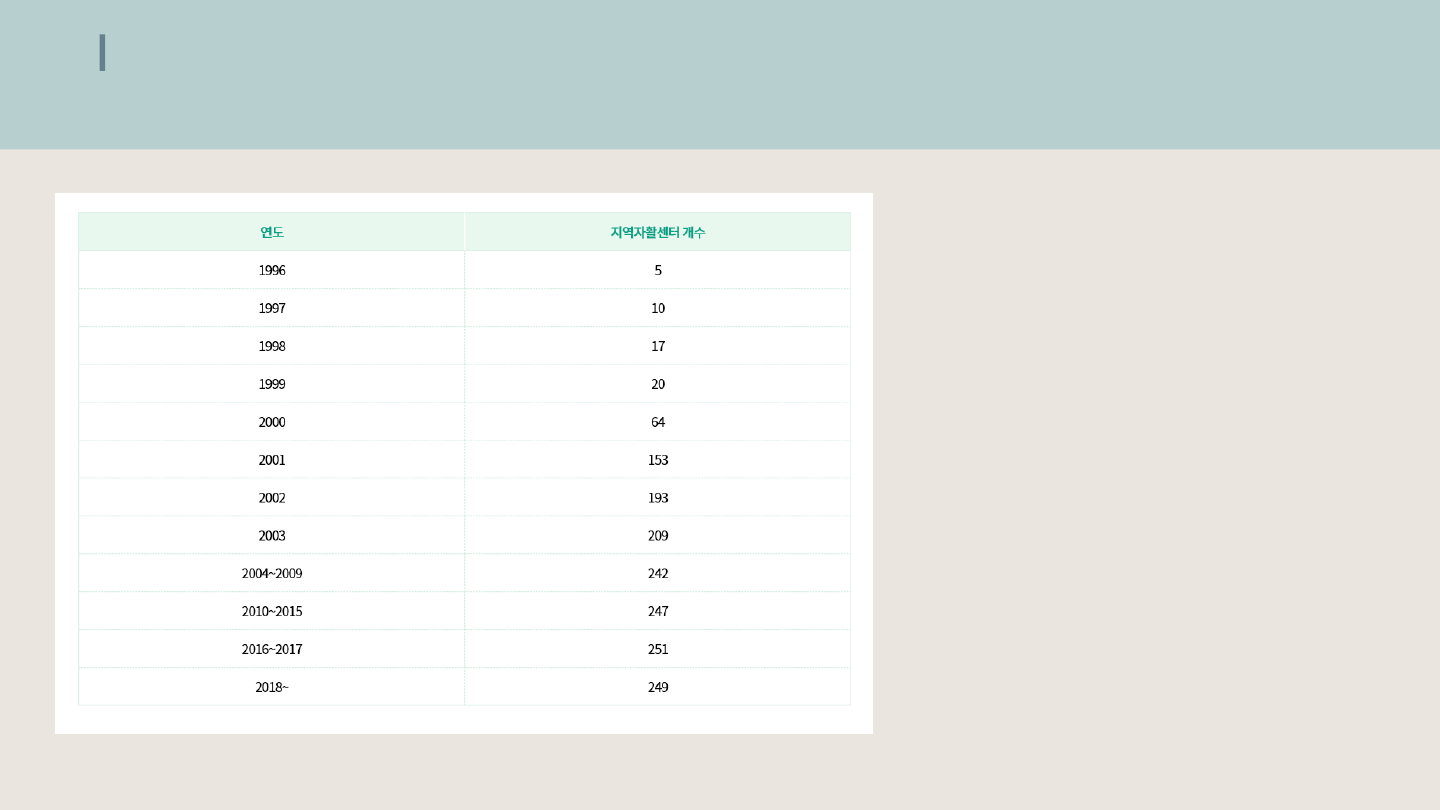
Task: Select the value 10 for 1997
Action: click(658, 308)
